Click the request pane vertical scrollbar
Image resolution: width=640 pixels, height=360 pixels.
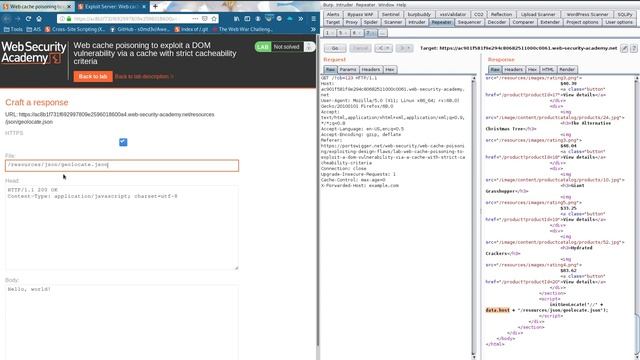click(474, 216)
